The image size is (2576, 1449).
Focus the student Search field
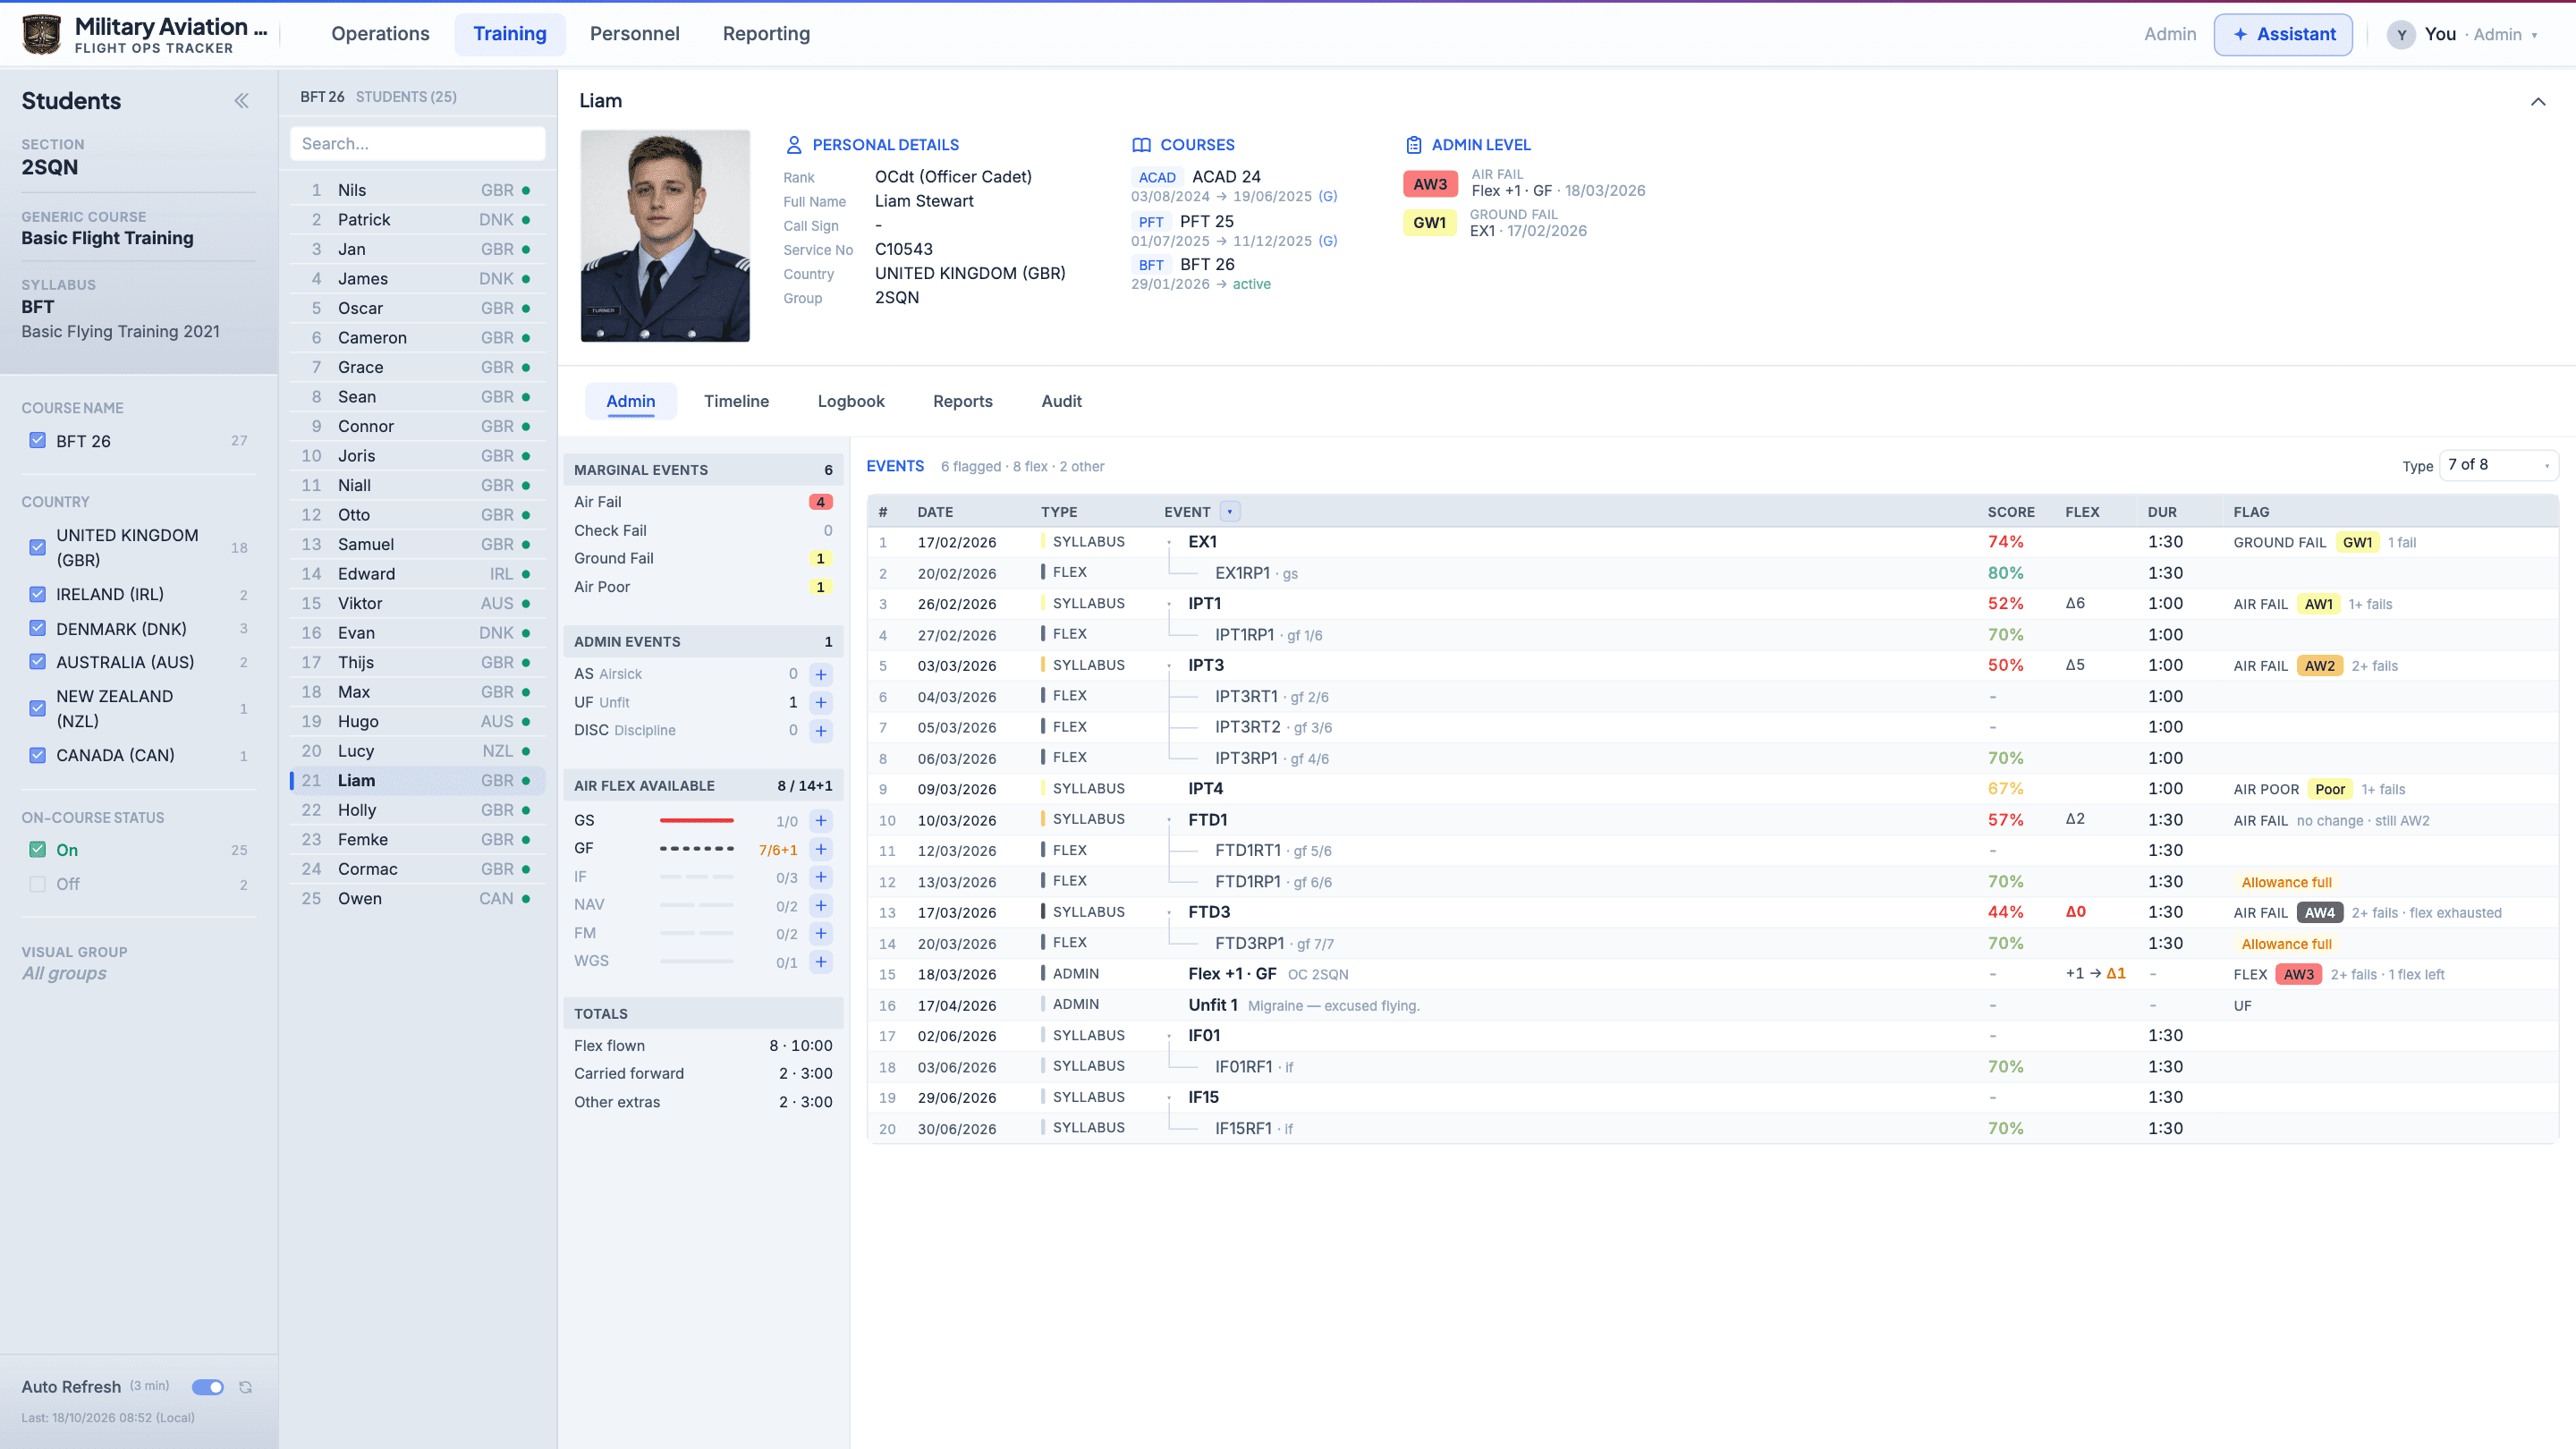click(418, 143)
